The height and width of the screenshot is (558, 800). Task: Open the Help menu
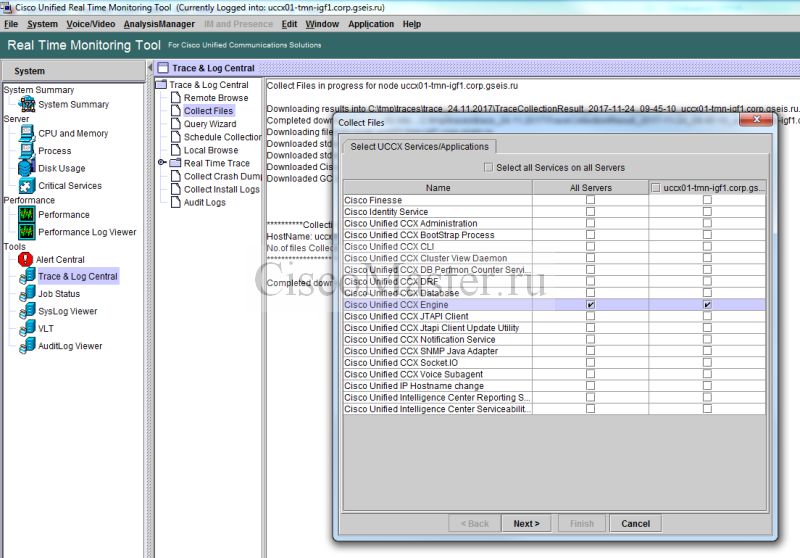click(x=412, y=24)
